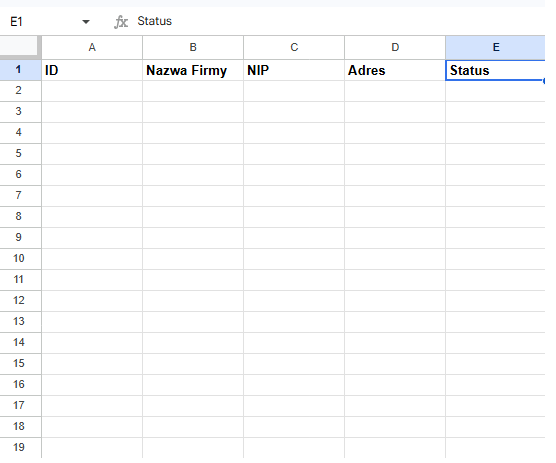Click empty cell C2 under NIP
Screen dimensions: 556x463
point(294,91)
